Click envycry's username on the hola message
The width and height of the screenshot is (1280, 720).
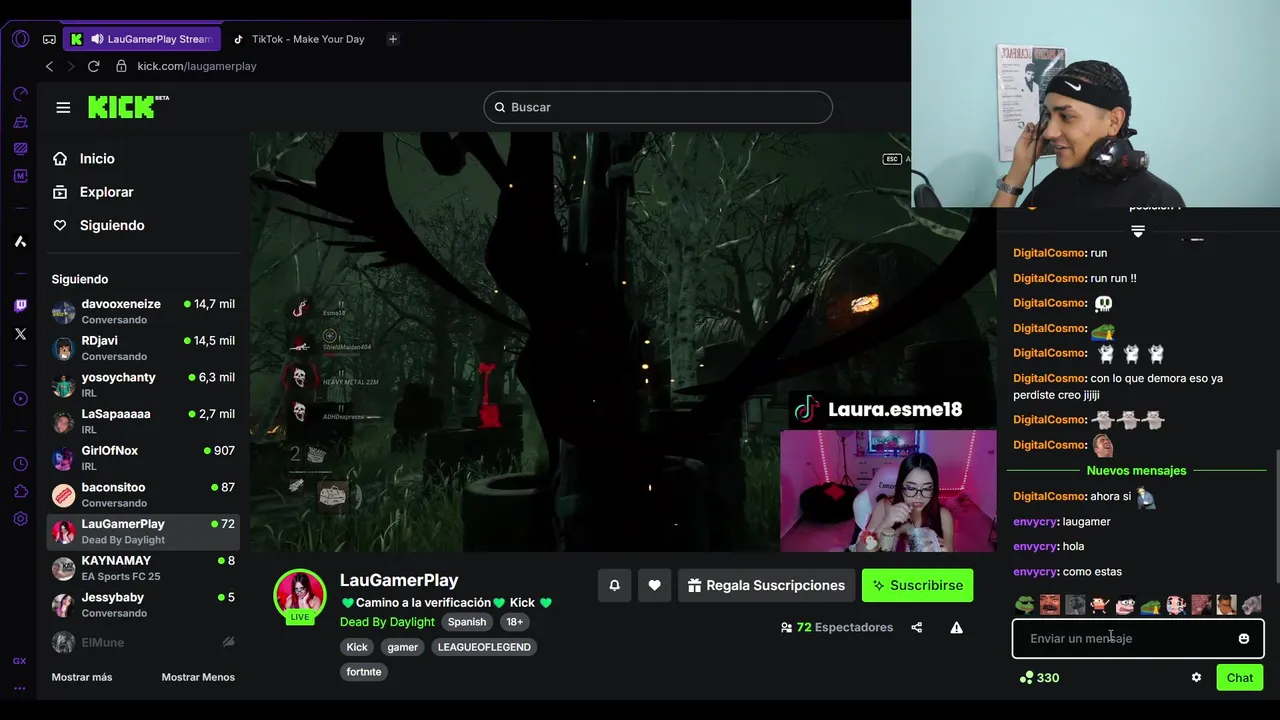click(1035, 547)
